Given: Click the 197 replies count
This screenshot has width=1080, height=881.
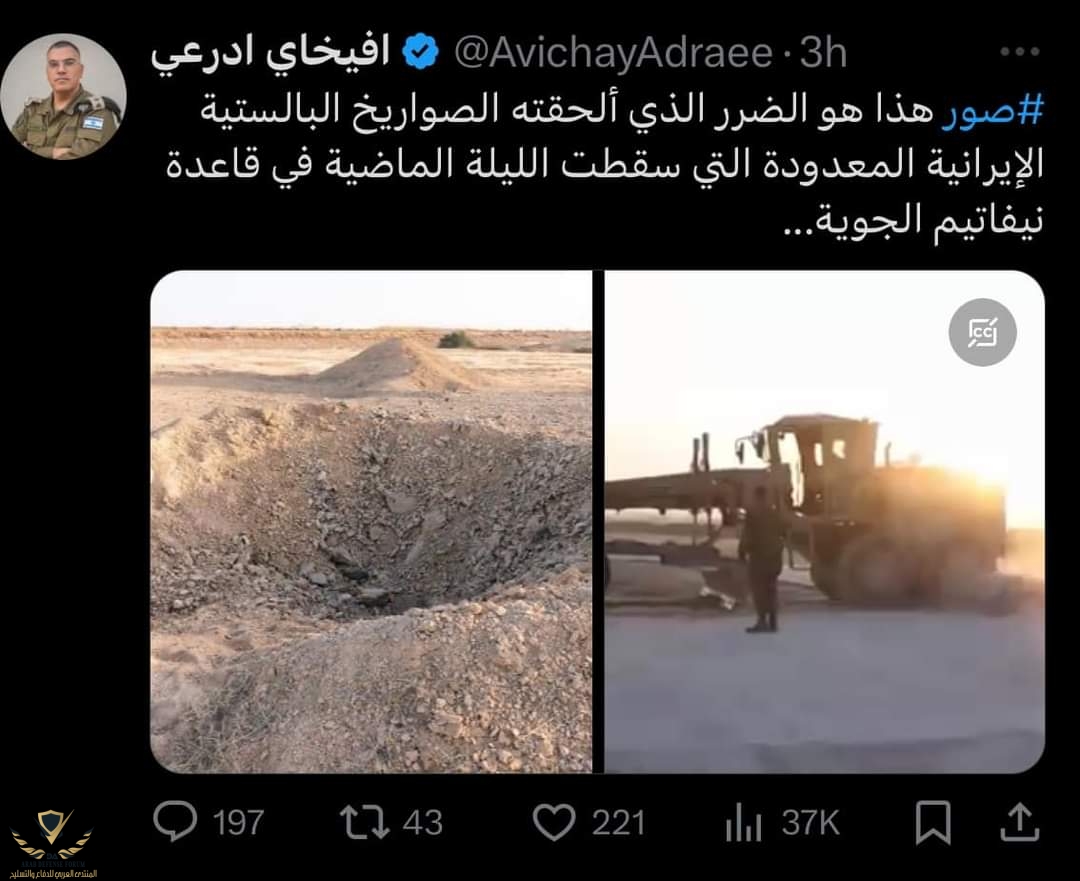Looking at the screenshot, I should pos(238,822).
